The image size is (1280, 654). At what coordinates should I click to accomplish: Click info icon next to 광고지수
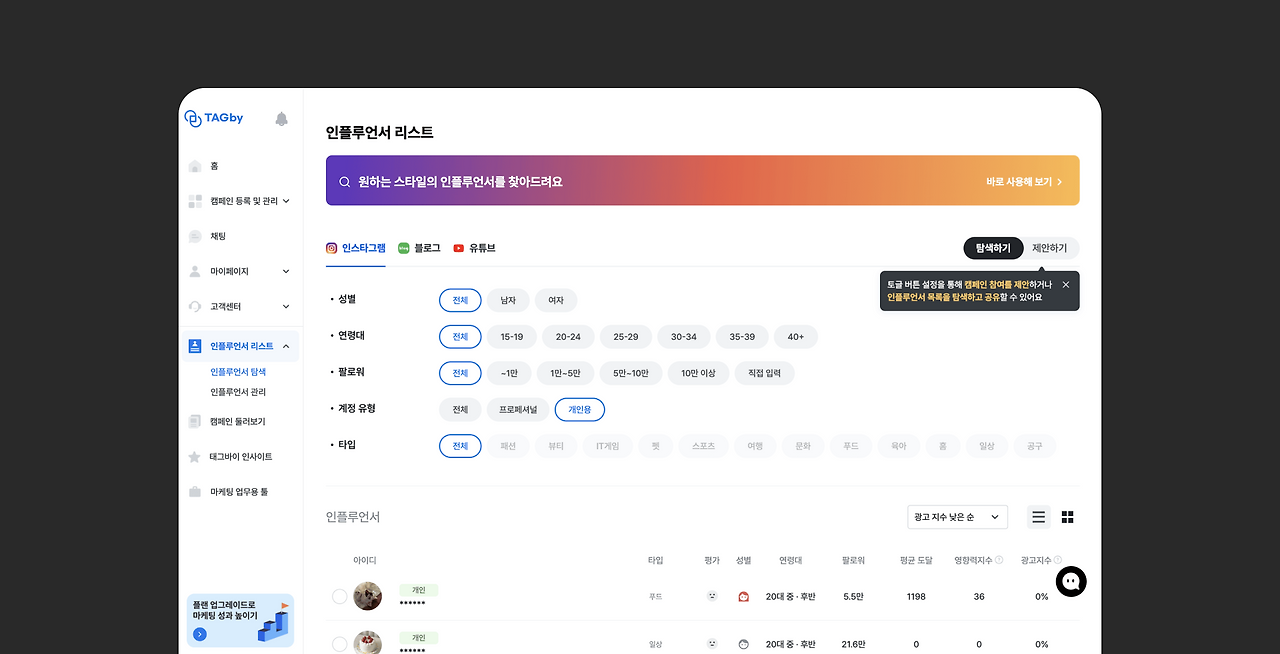pos(1057,560)
